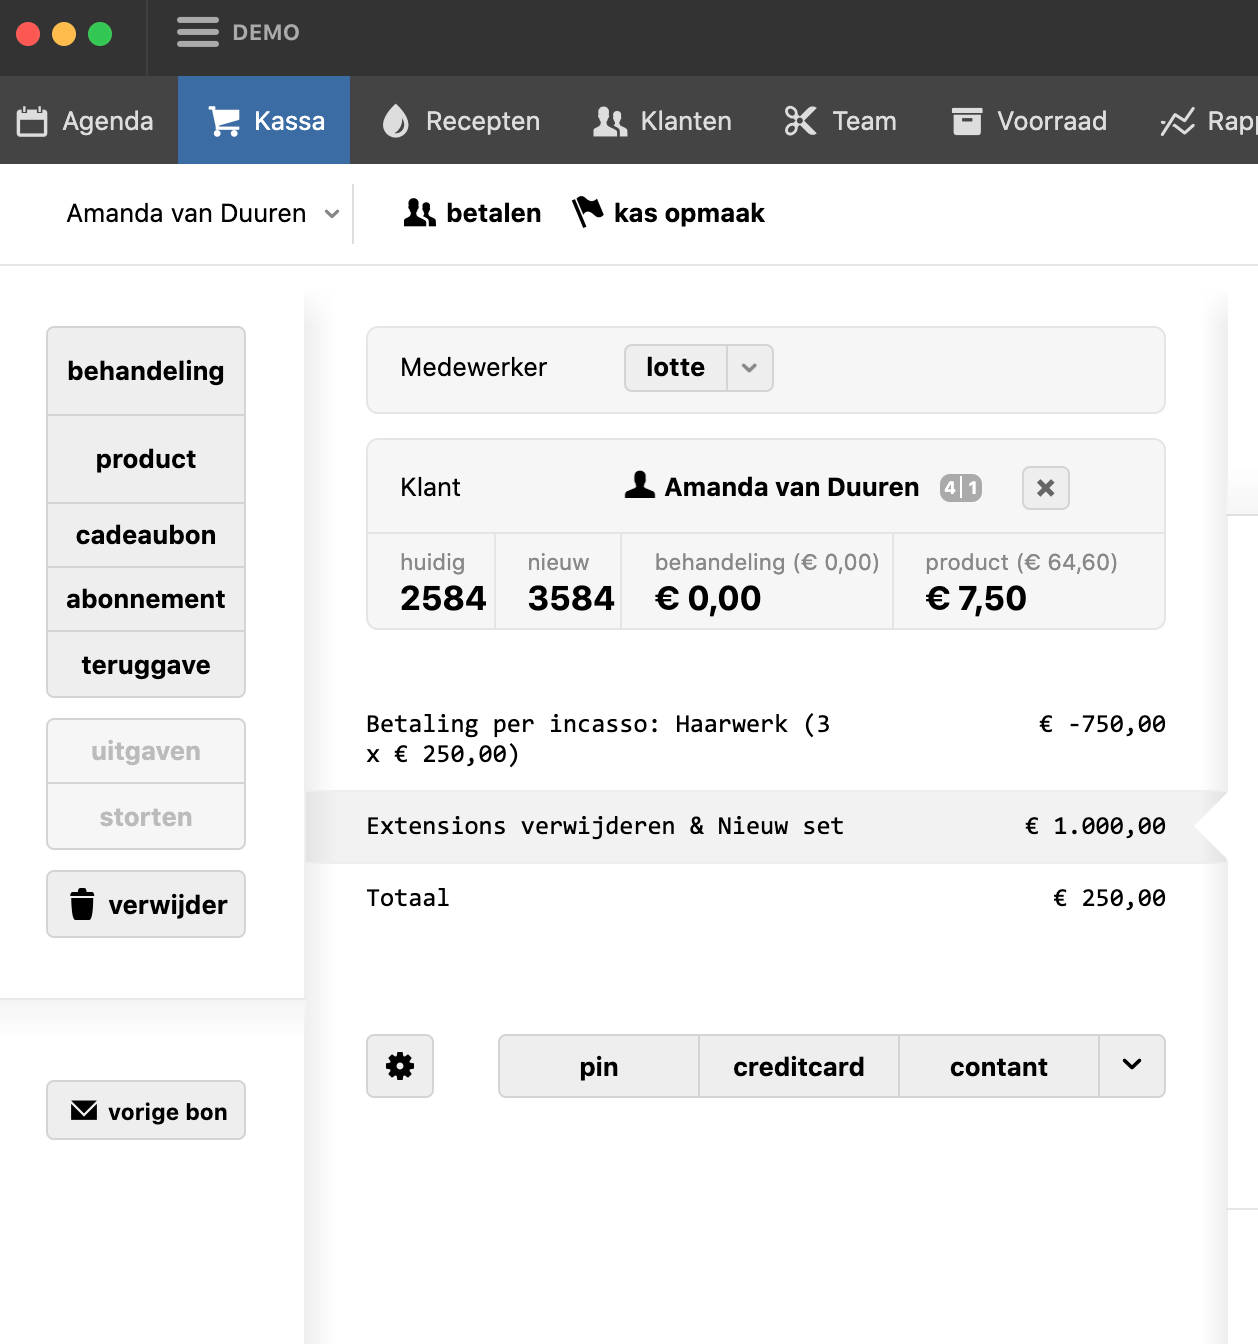Open the hamburger menu next to DEMO
The image size is (1258, 1344).
click(x=197, y=32)
